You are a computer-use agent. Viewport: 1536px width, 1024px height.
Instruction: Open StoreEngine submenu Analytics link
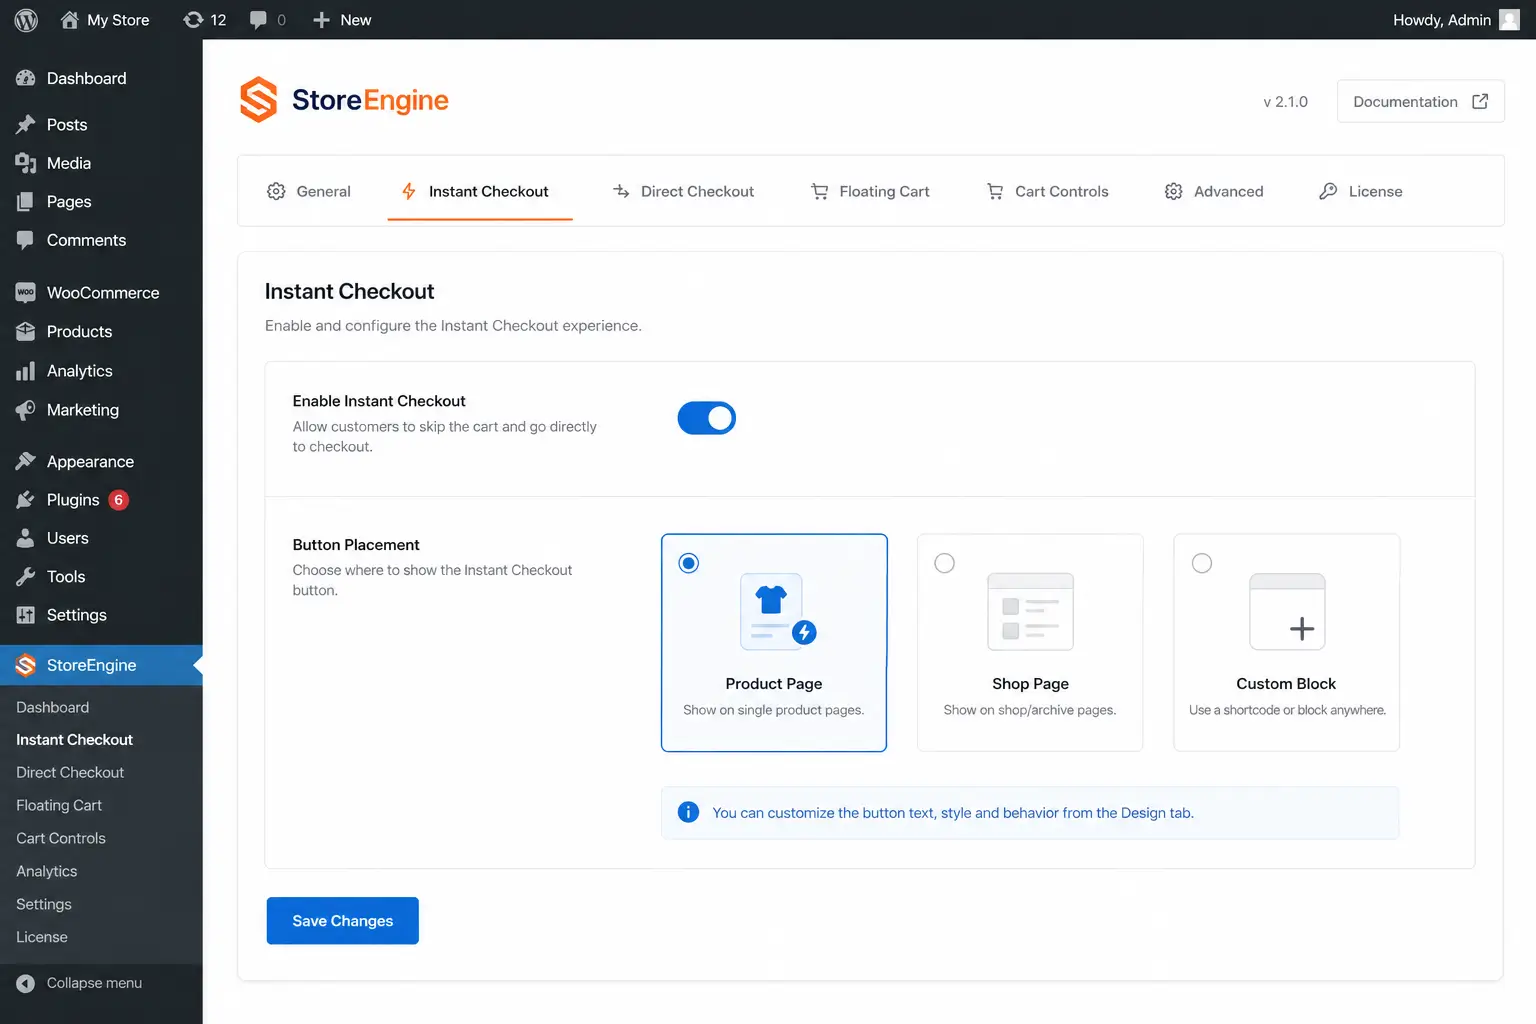pos(46,871)
